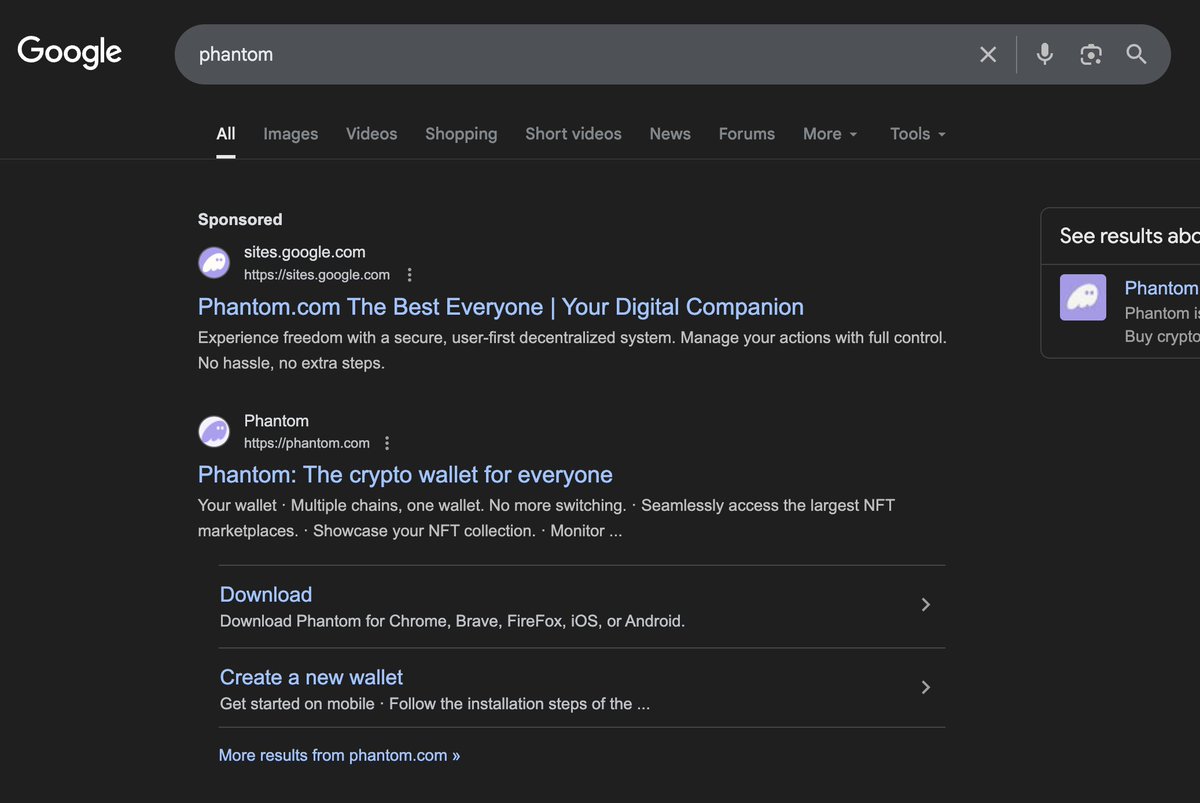Click the sites.google.com ad favicon

214,263
